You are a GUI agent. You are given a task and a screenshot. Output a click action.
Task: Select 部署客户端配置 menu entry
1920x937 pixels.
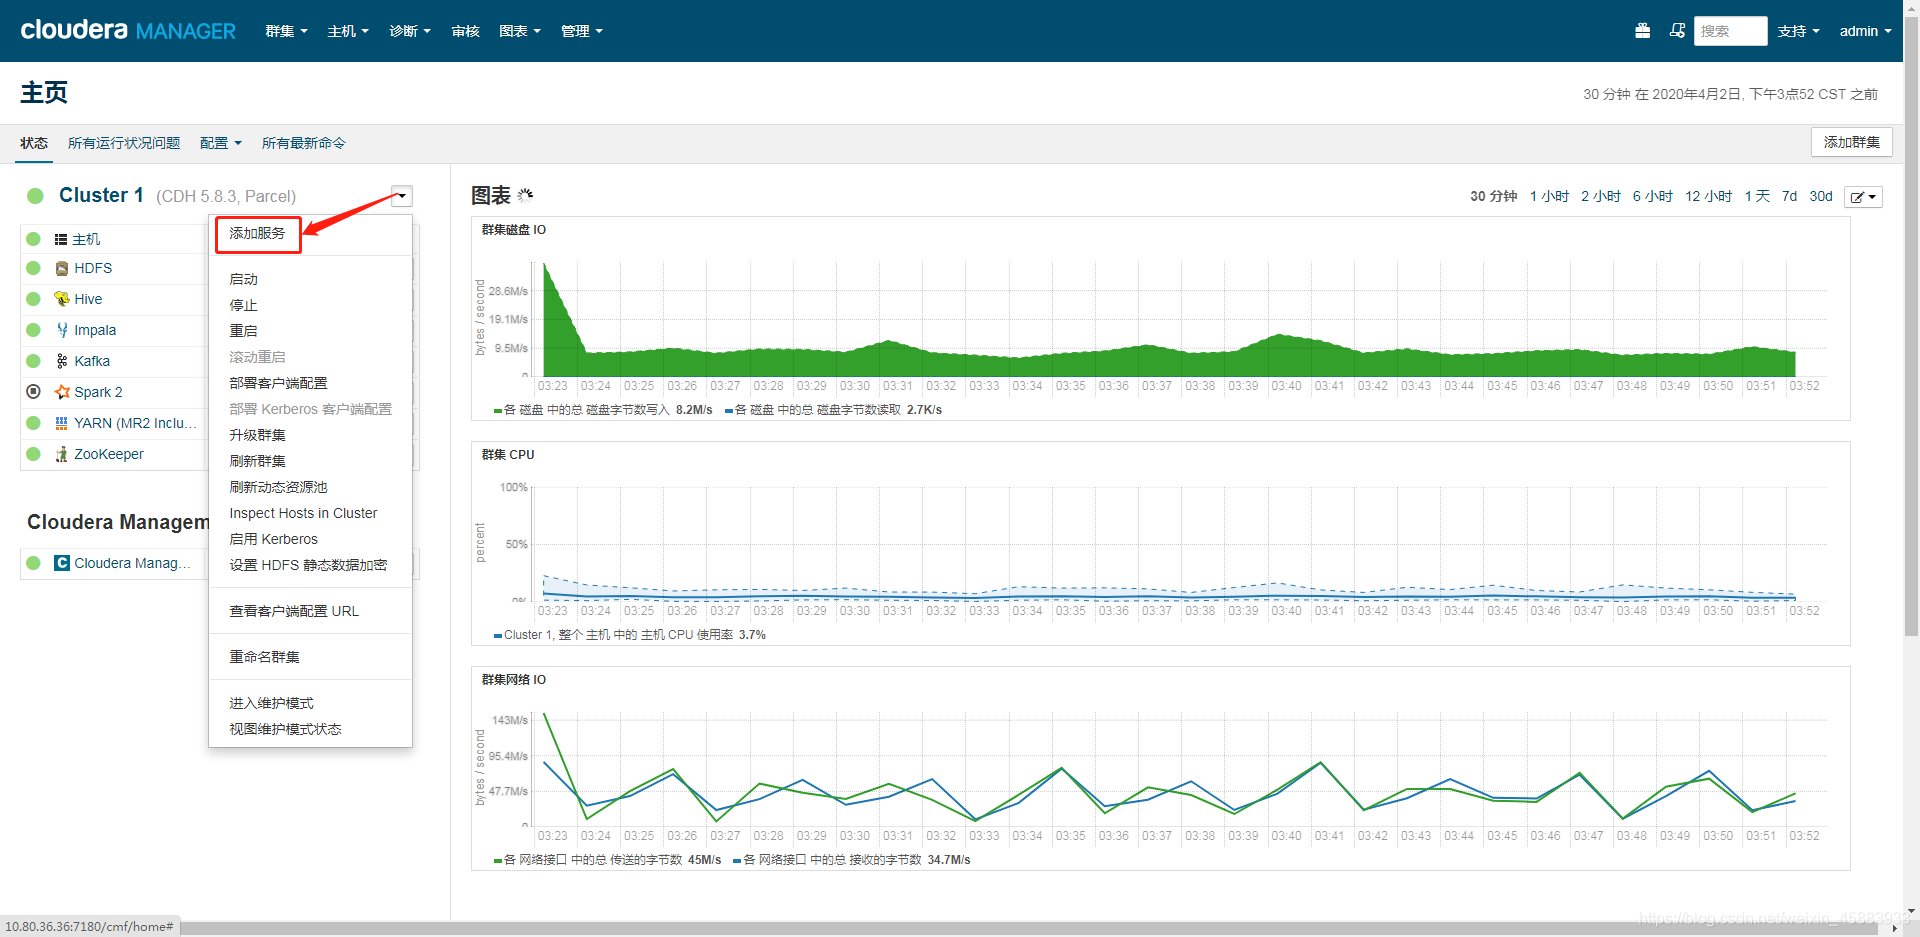278,383
